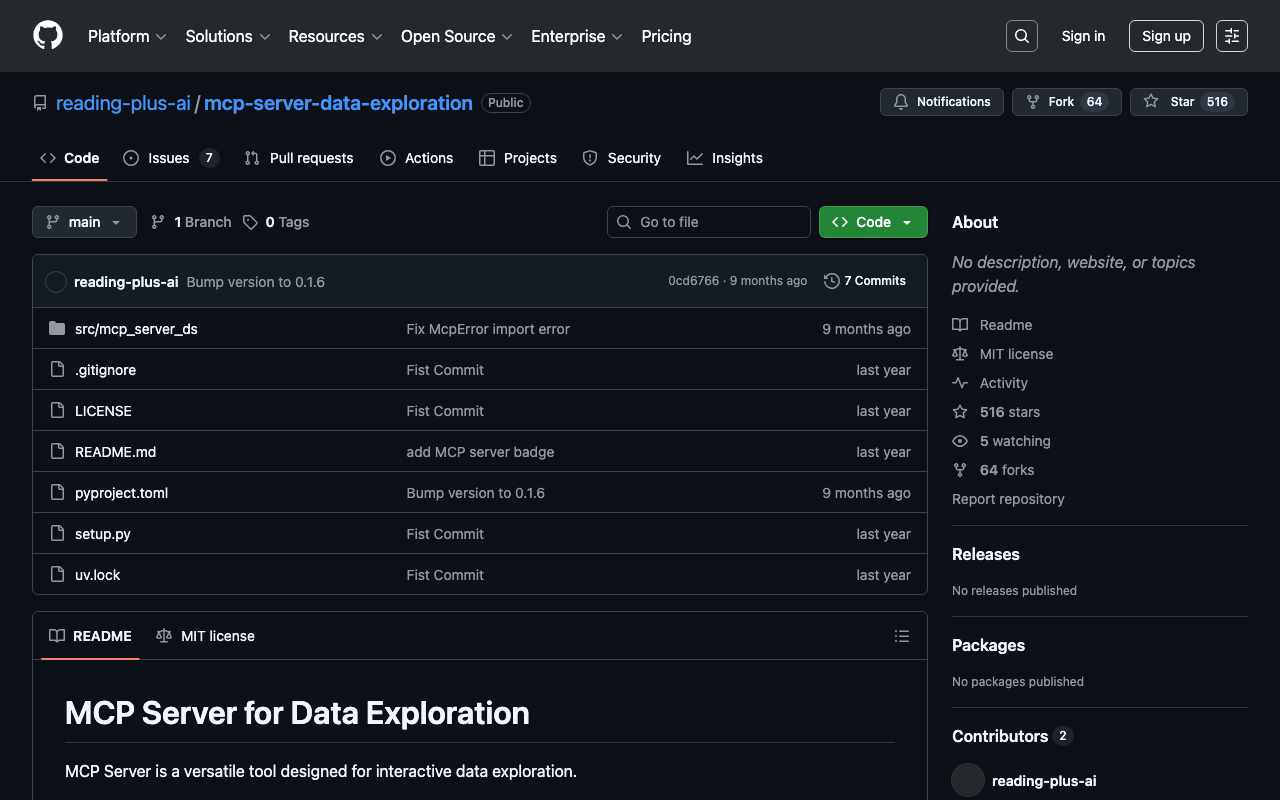Open the green Code dropdown

coord(872,222)
